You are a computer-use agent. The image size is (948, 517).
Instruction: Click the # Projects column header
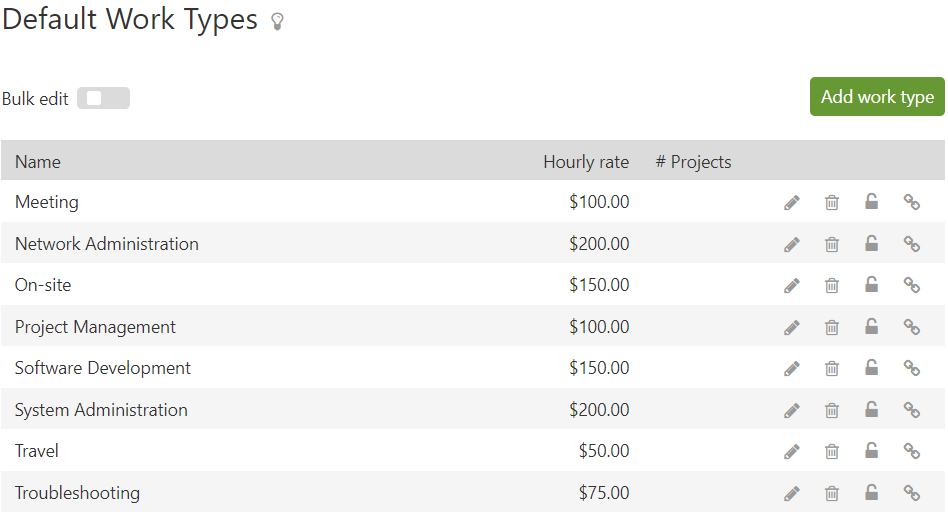tap(693, 162)
